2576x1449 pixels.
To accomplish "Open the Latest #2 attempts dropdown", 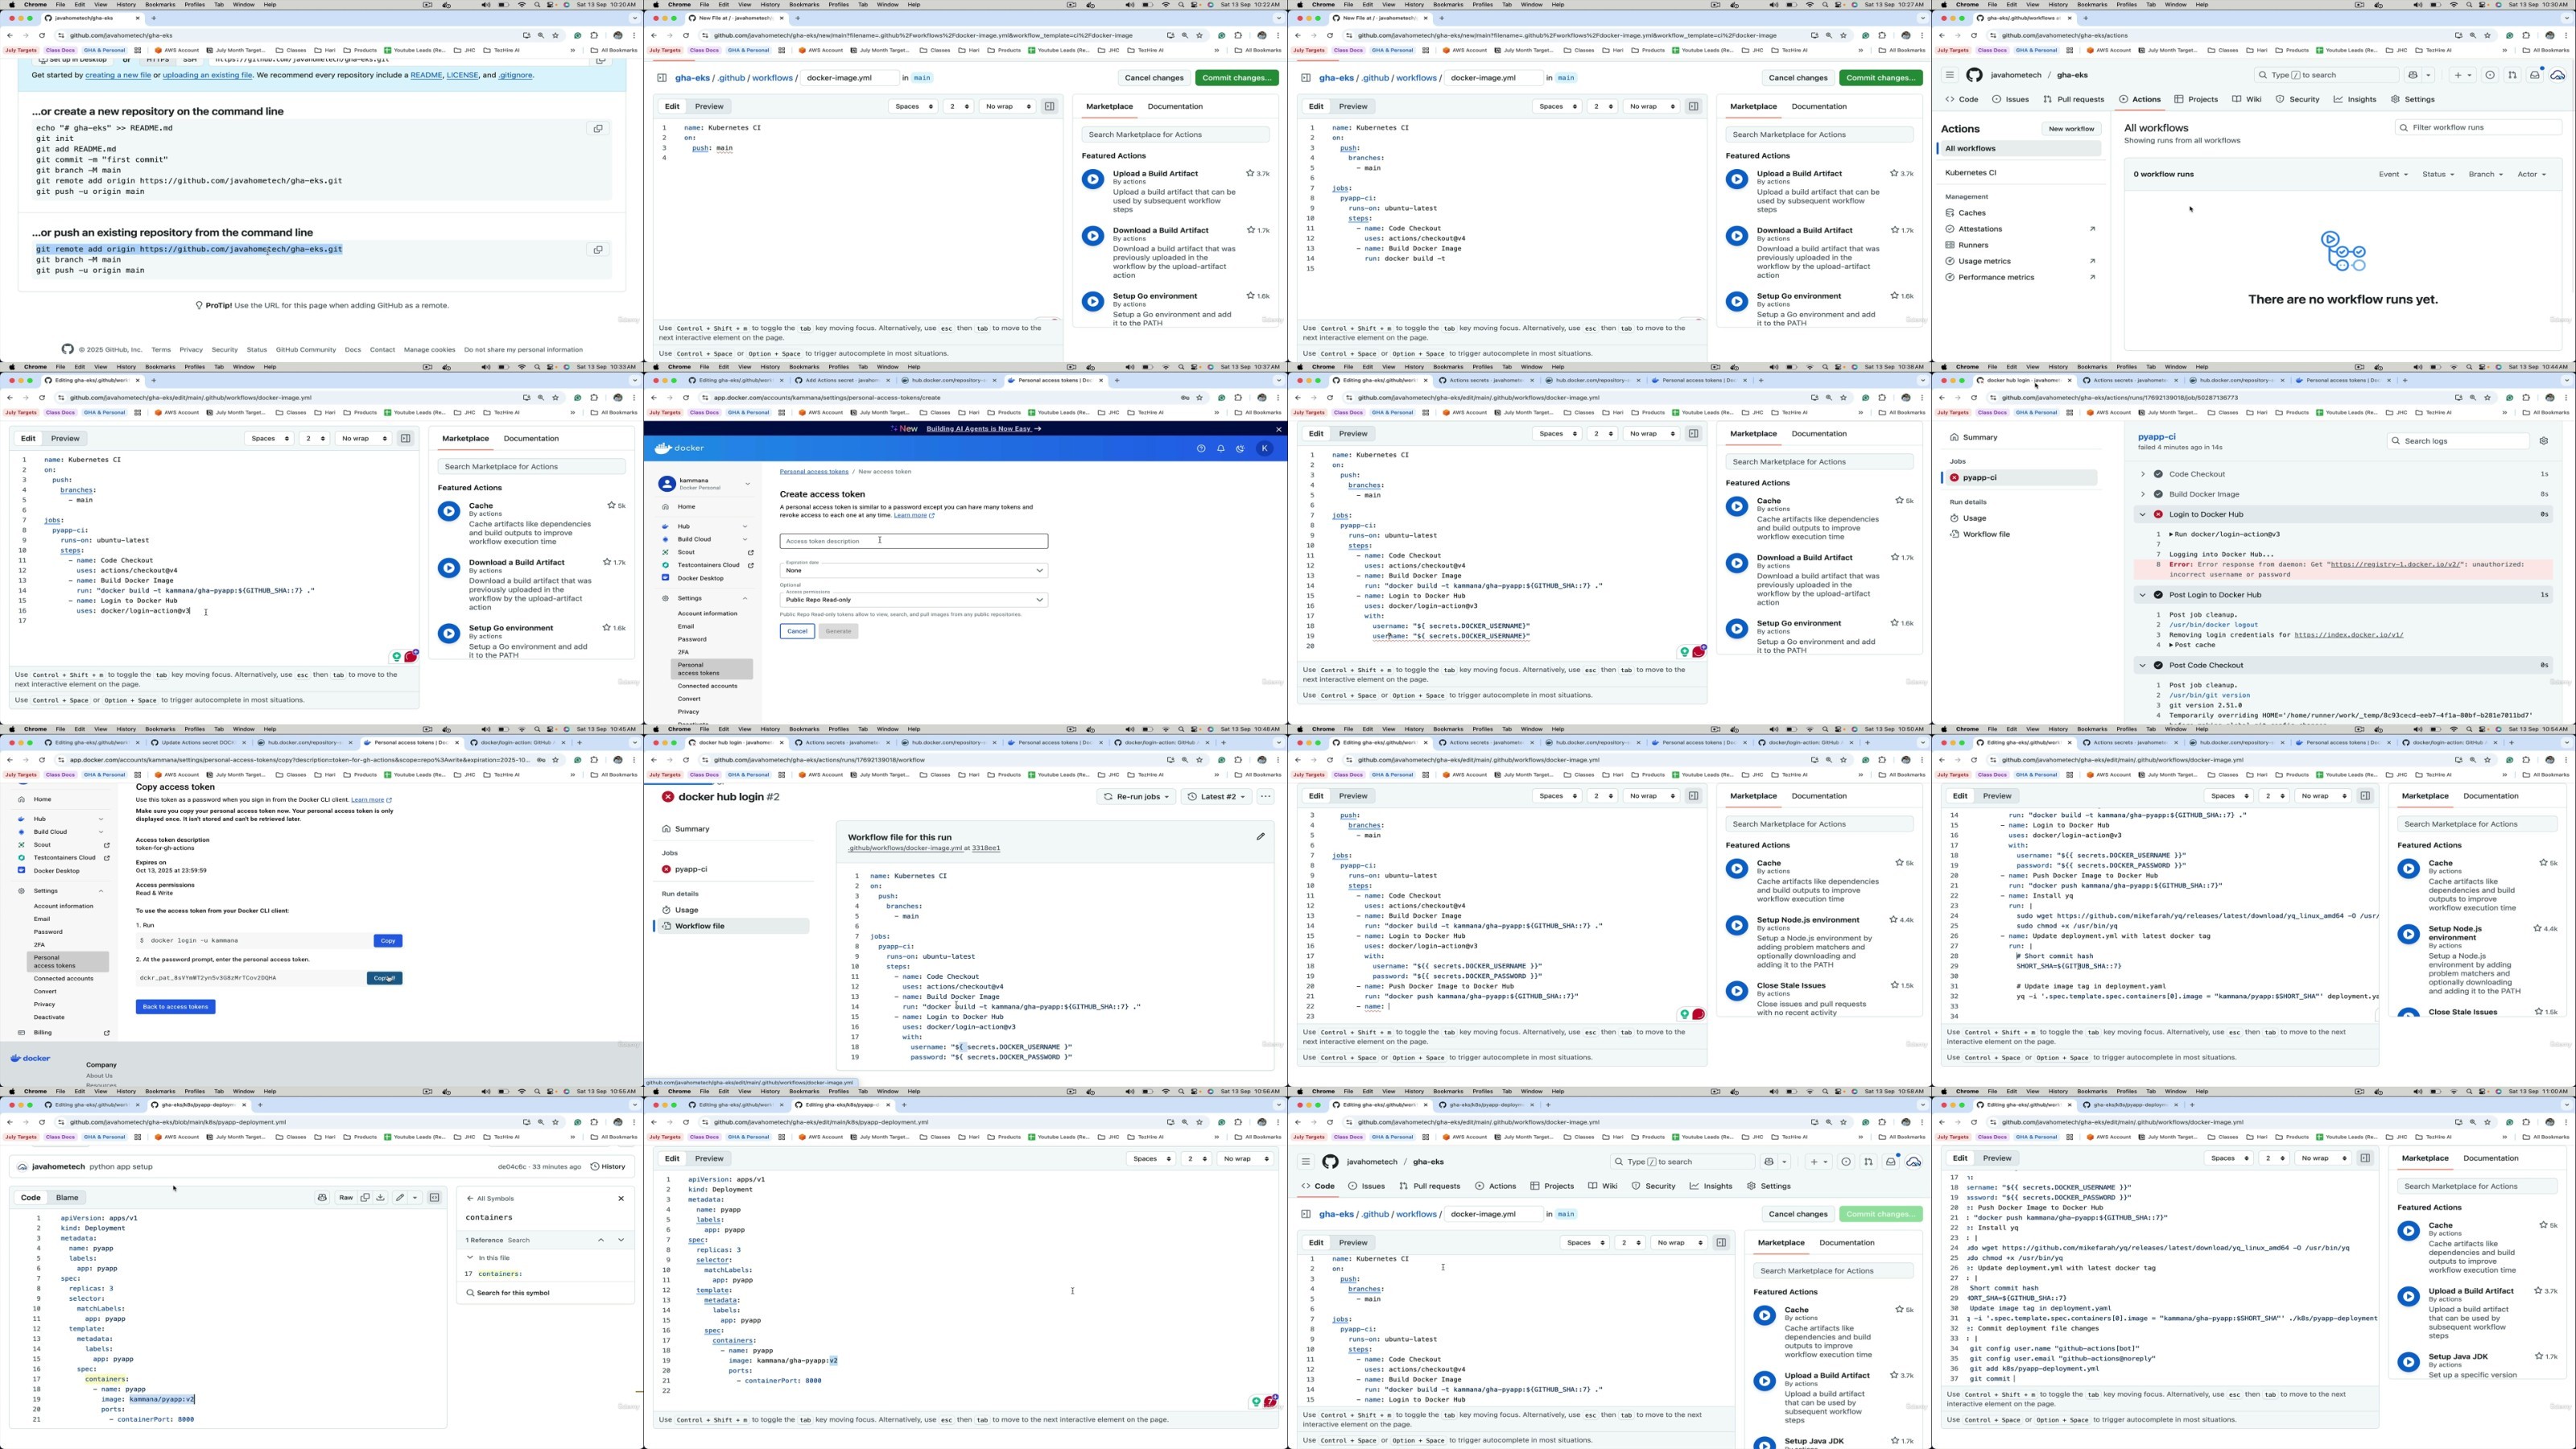I will click(1217, 797).
